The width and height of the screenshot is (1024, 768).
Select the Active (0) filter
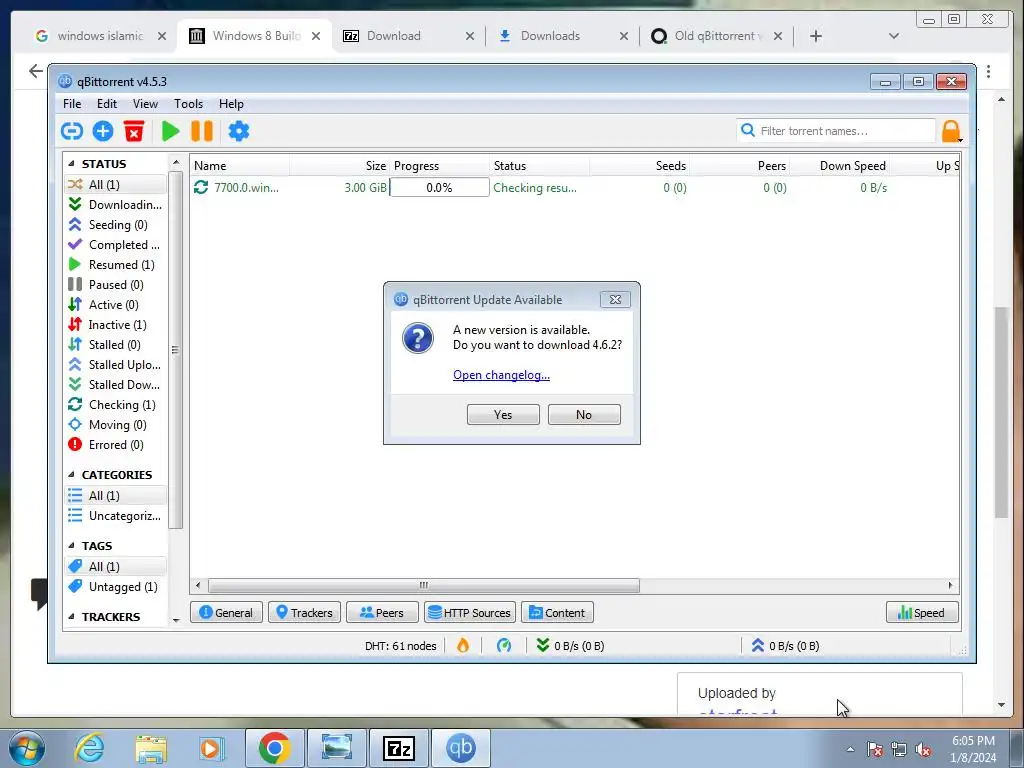tap(115, 305)
